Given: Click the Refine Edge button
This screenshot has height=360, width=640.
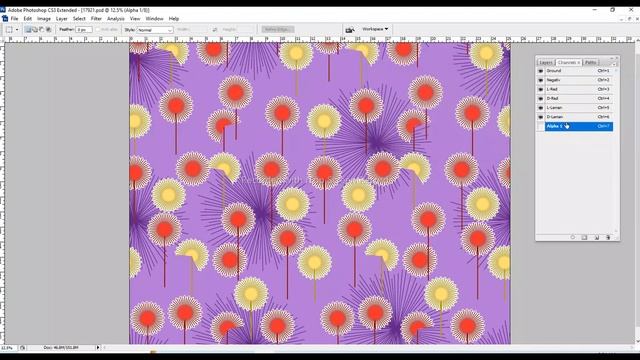Looking at the screenshot, I should [x=278, y=29].
